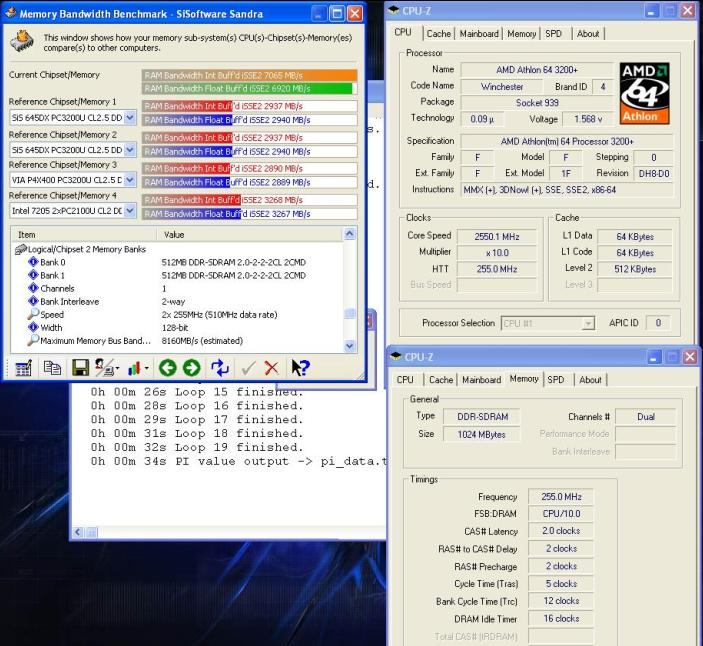Click the CAS# Latency 2.0 clocks field

point(561,531)
